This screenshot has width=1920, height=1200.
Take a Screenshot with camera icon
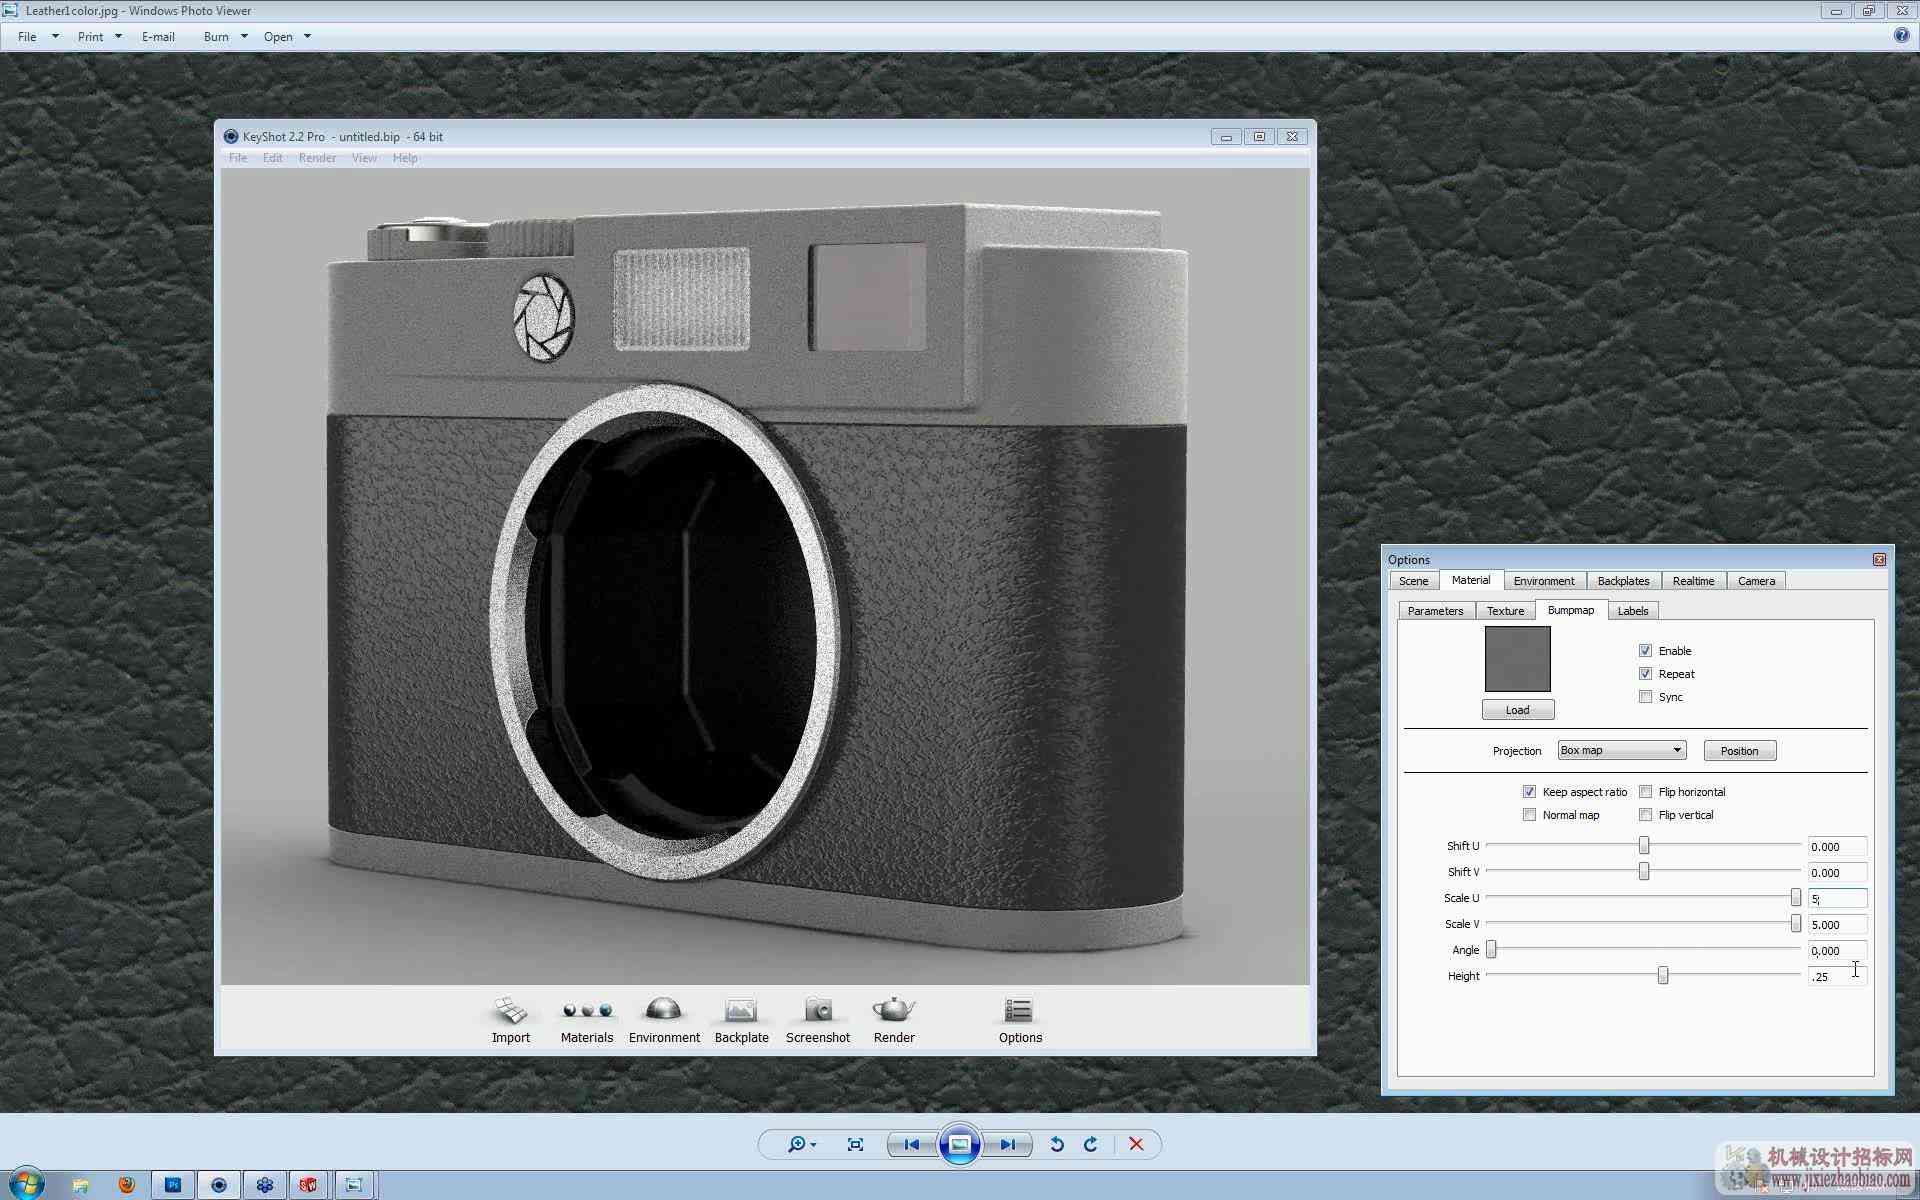(x=818, y=1010)
